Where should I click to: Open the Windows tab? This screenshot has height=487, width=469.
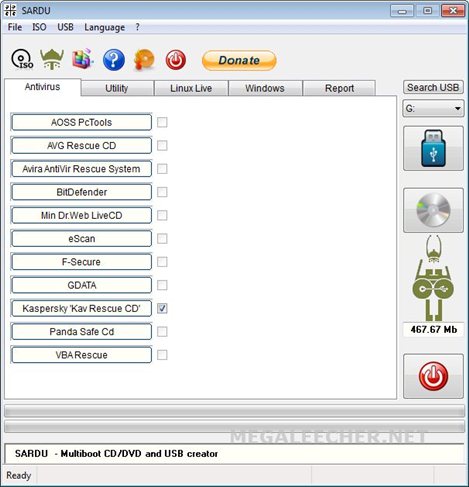[x=265, y=88]
